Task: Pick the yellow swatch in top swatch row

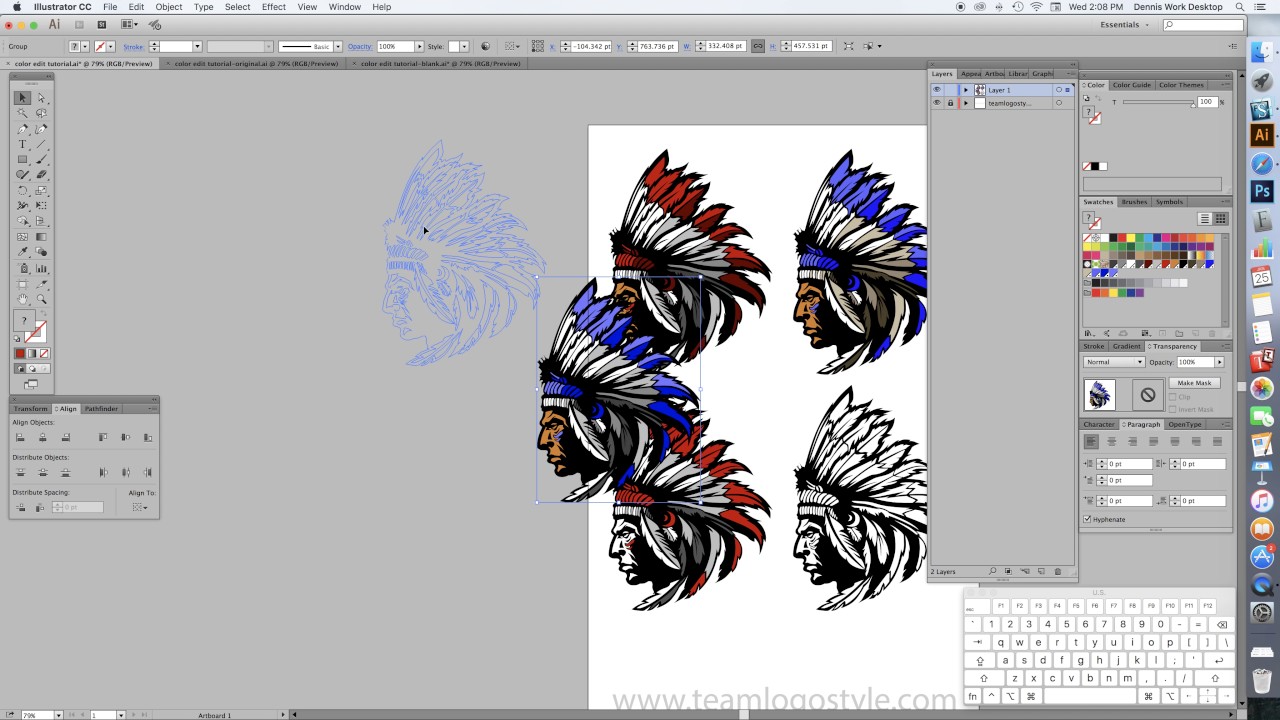Action: pyautogui.click(x=1131, y=238)
